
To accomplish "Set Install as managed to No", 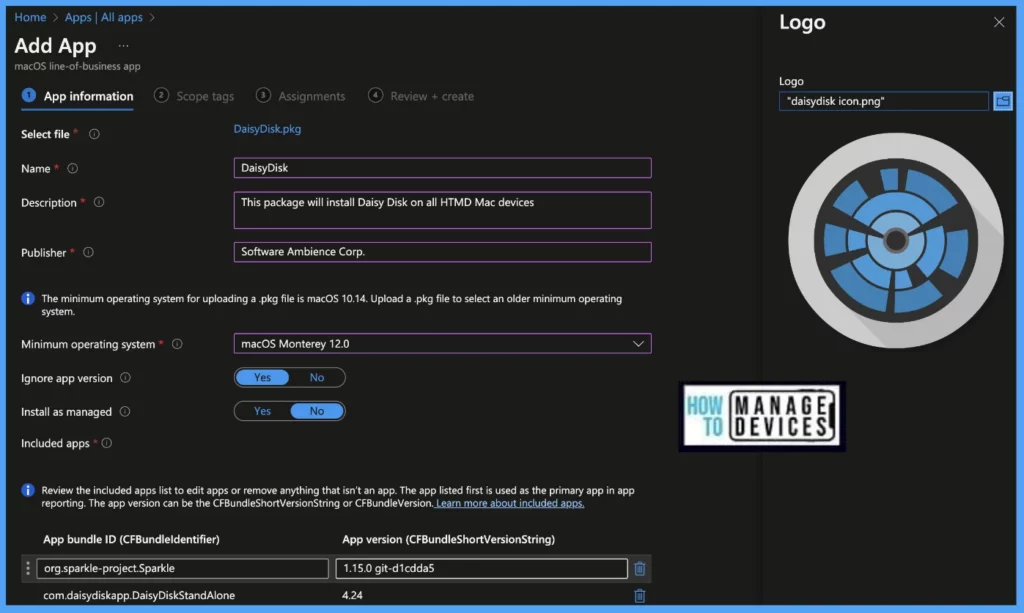I will click(317, 411).
